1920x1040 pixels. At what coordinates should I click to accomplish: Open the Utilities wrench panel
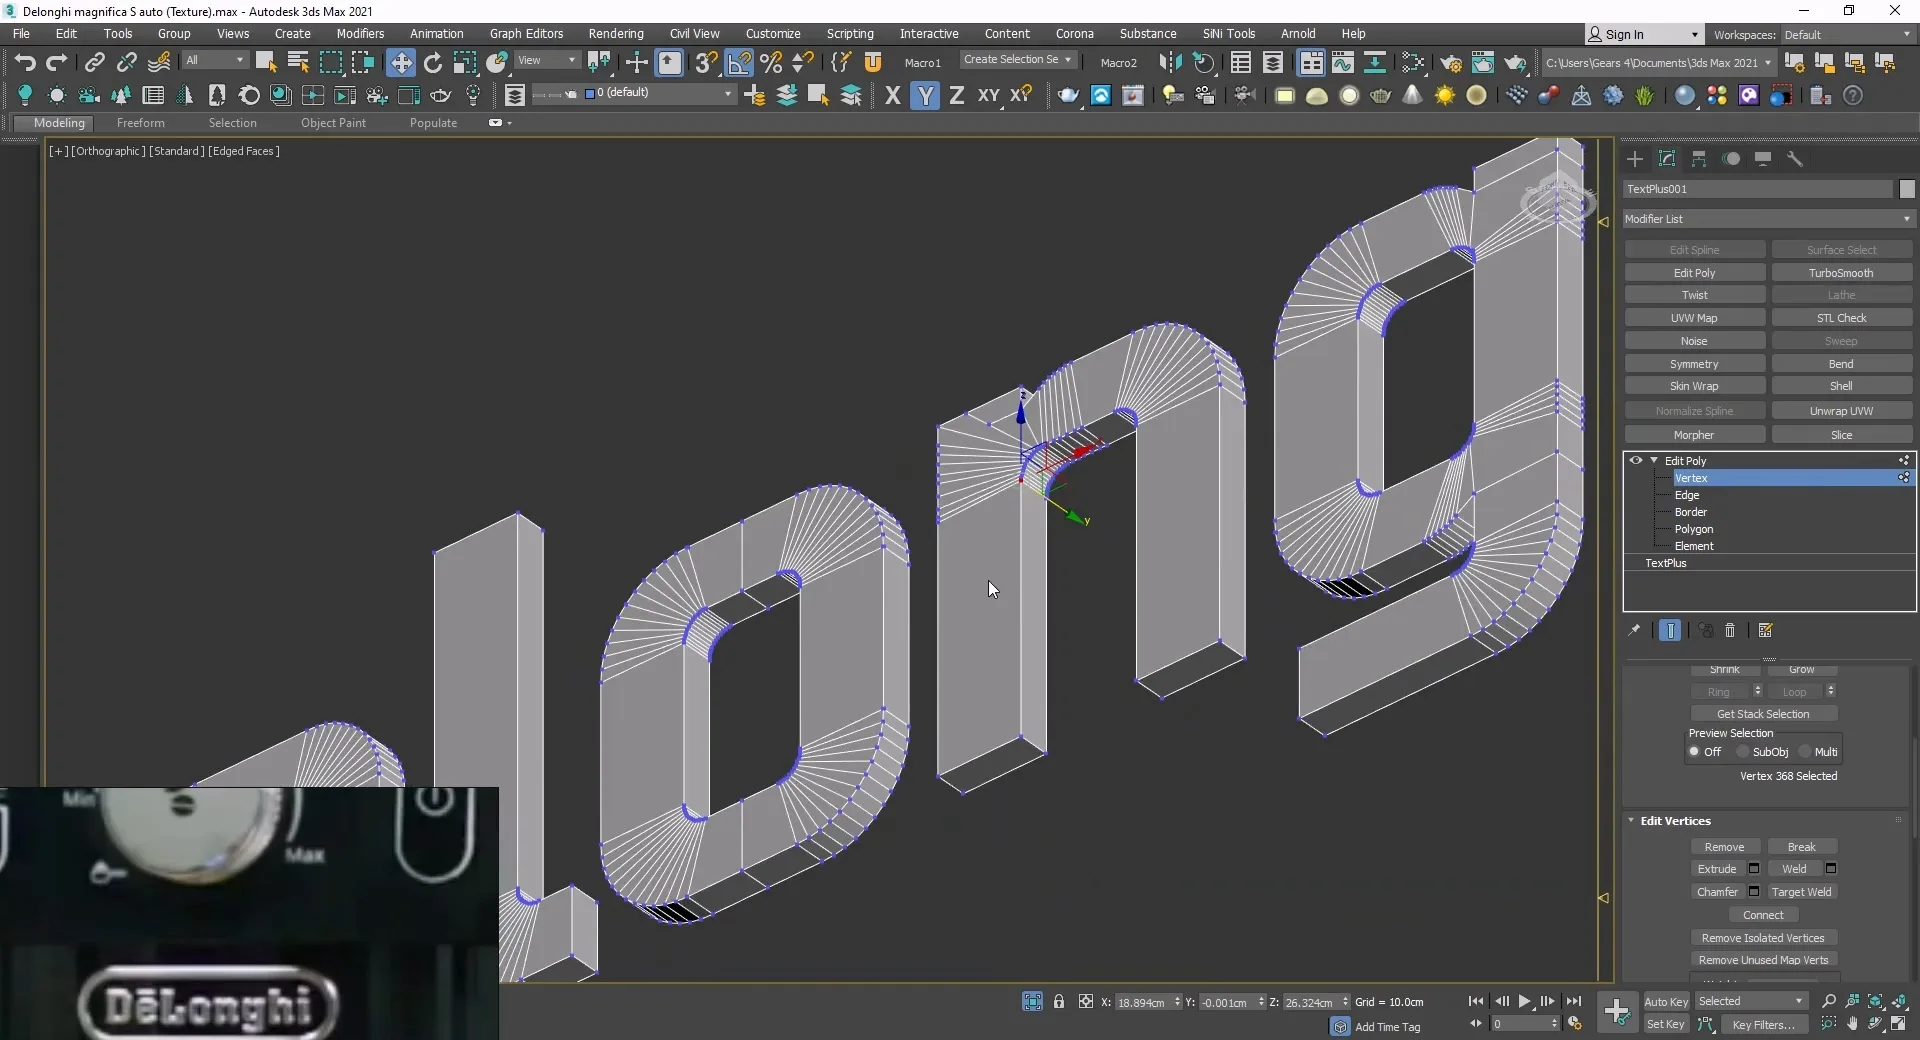click(x=1795, y=159)
